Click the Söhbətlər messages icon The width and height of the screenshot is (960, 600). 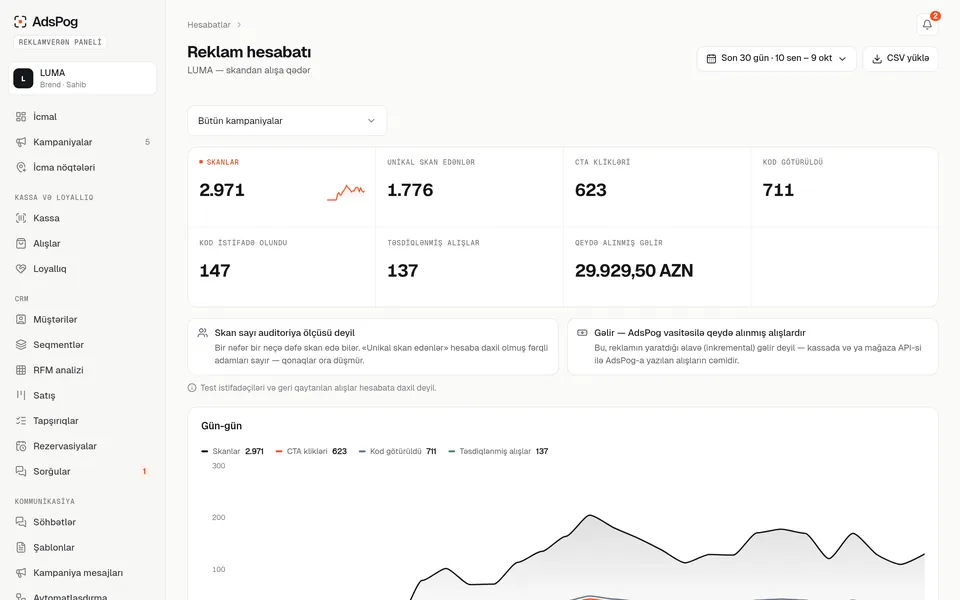[x=21, y=522]
